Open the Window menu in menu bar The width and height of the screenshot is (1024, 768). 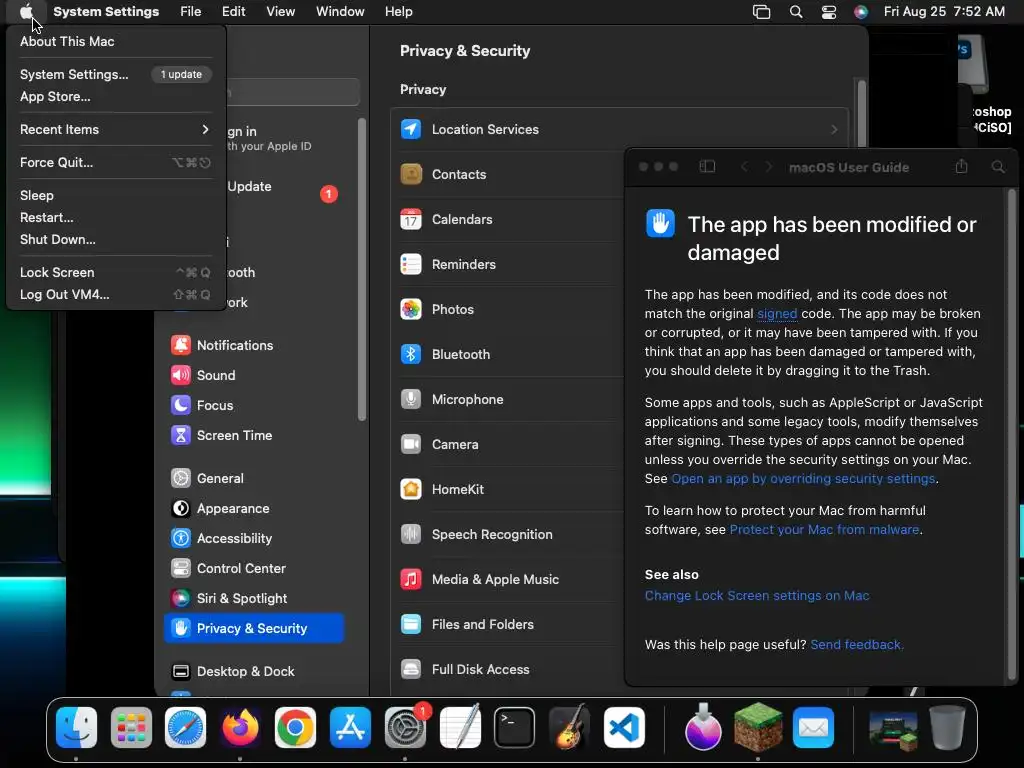340,12
